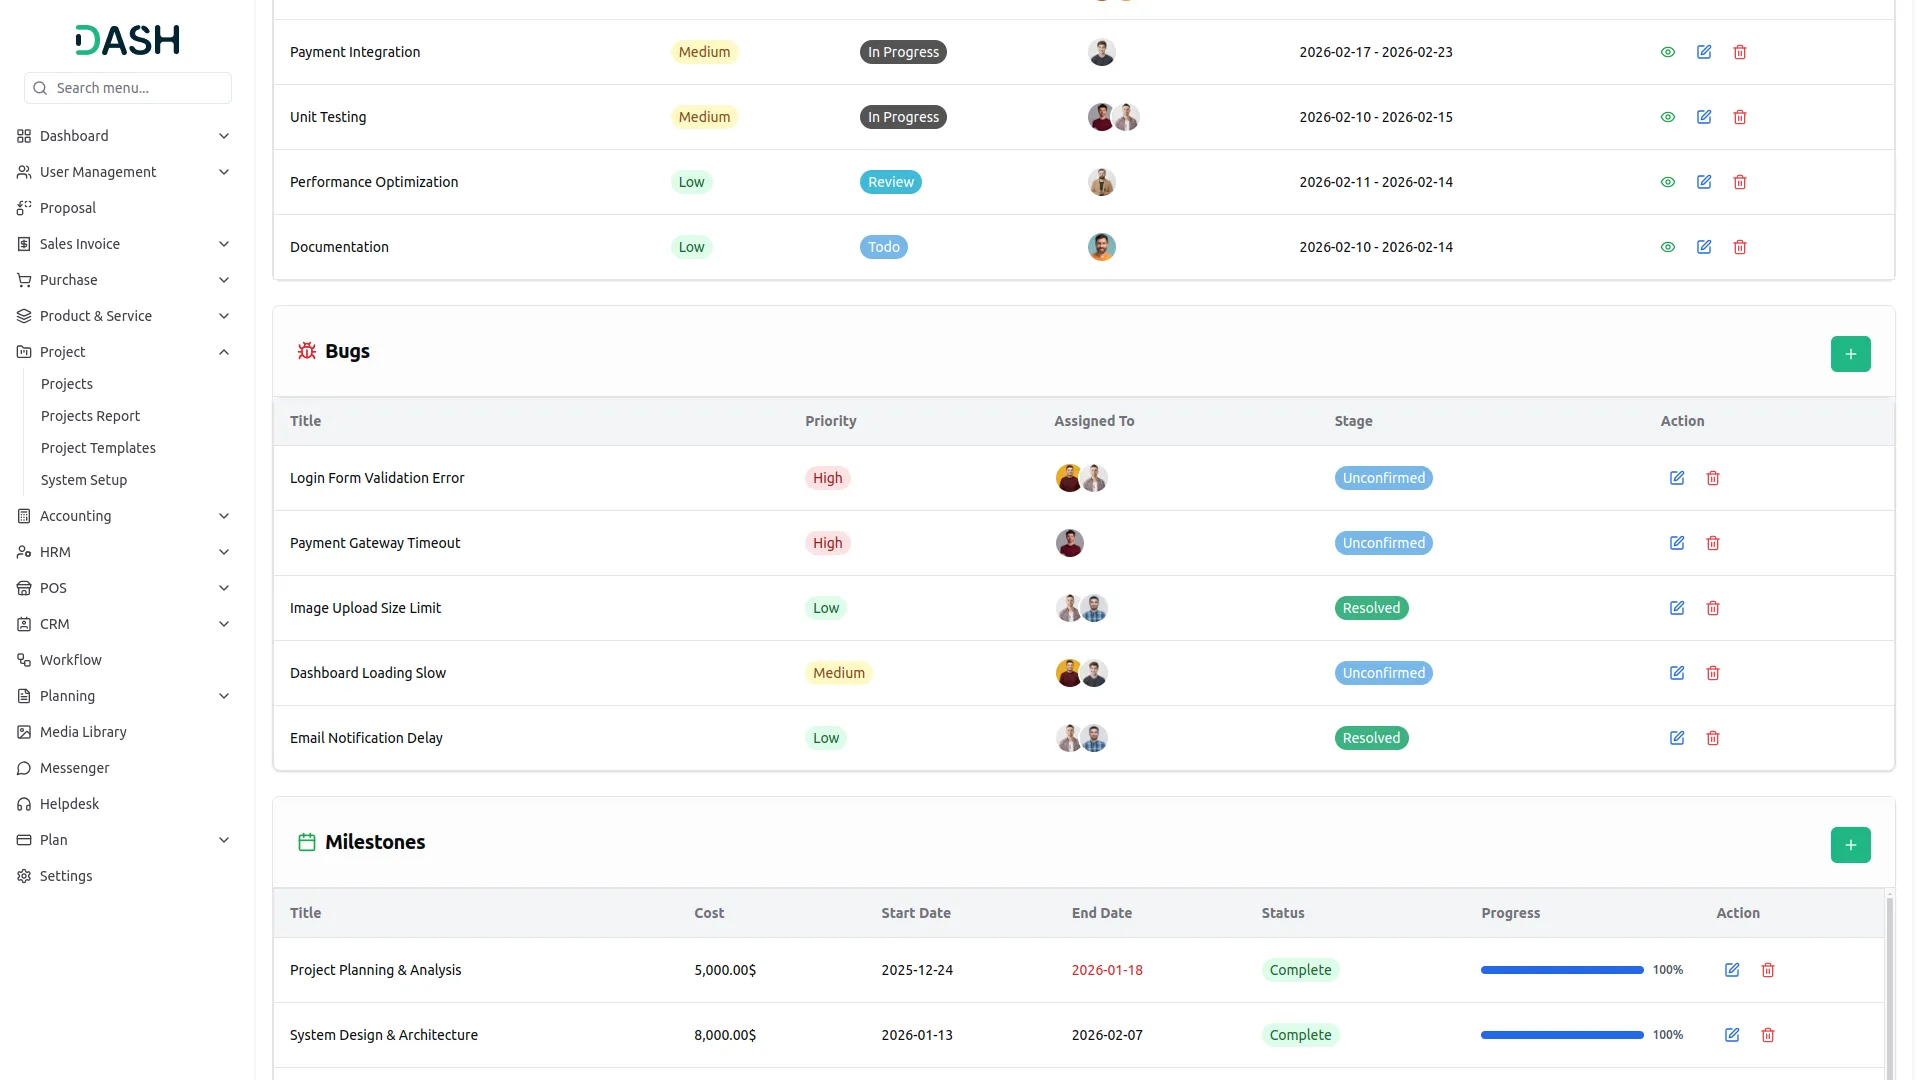Viewport: 1920px width, 1080px height.
Task: Go to Helpdesk page
Action: coord(69,804)
